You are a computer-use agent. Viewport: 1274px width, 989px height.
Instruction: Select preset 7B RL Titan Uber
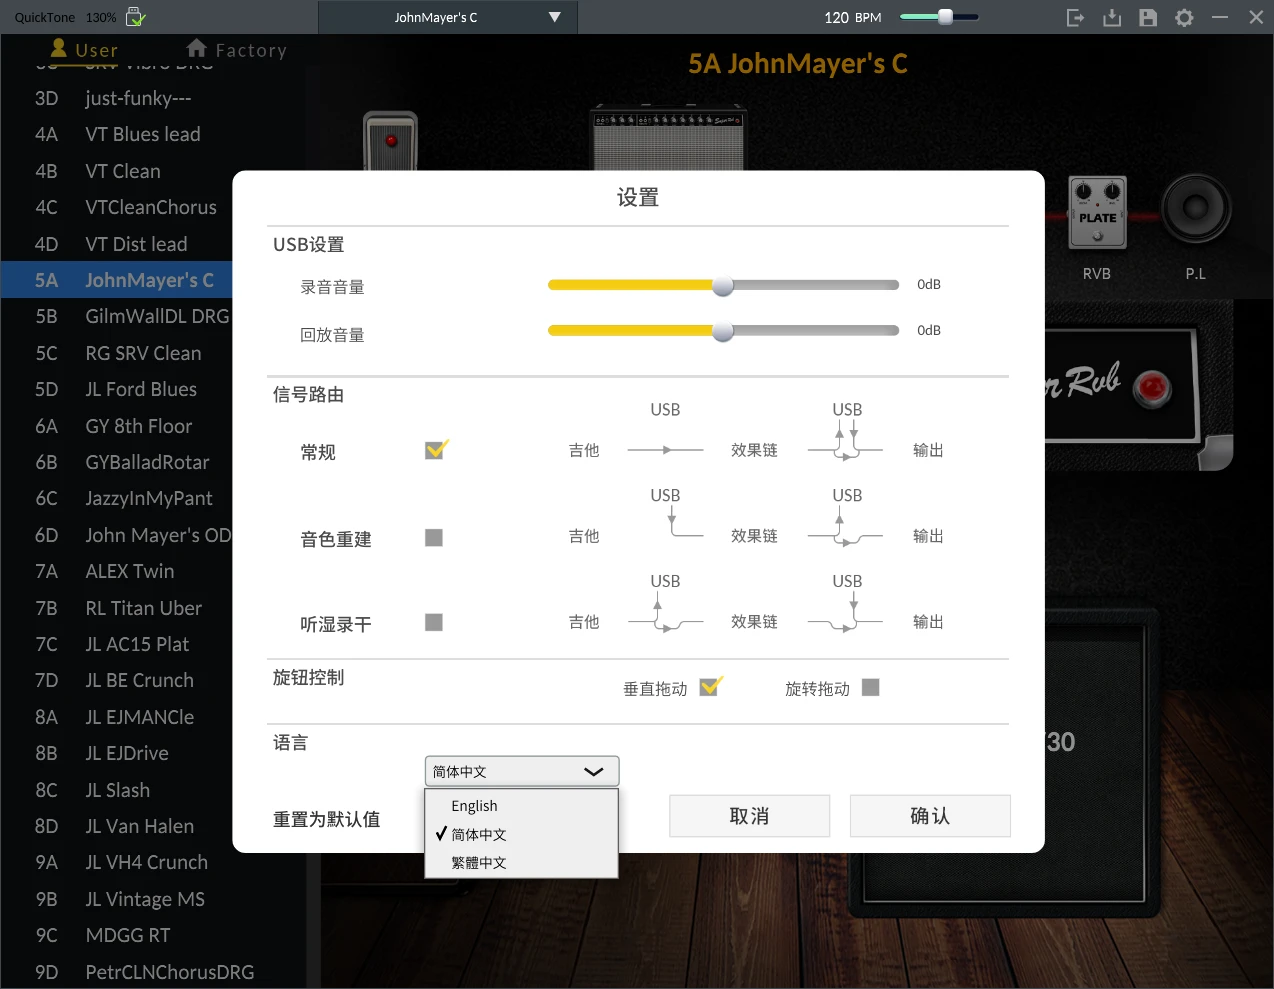(x=117, y=608)
